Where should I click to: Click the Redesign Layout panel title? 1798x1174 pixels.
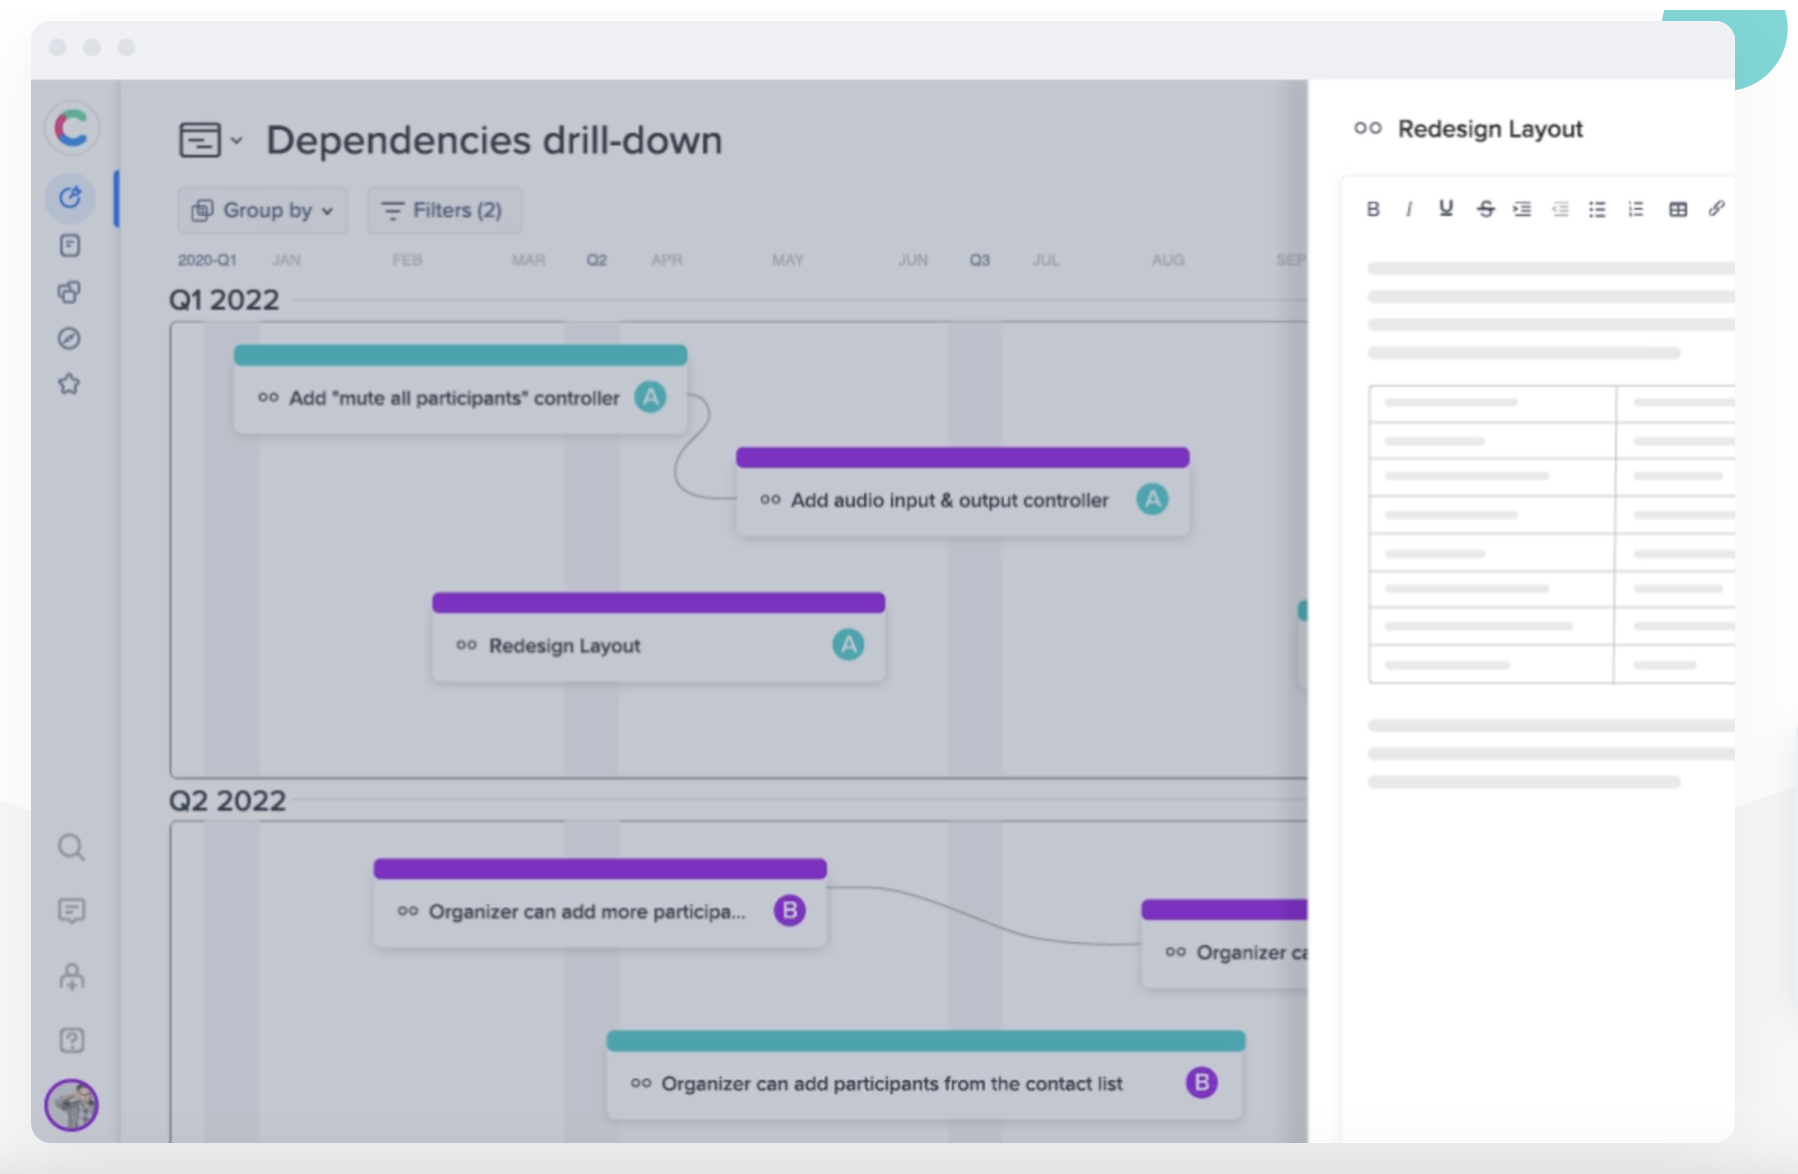pos(1490,129)
